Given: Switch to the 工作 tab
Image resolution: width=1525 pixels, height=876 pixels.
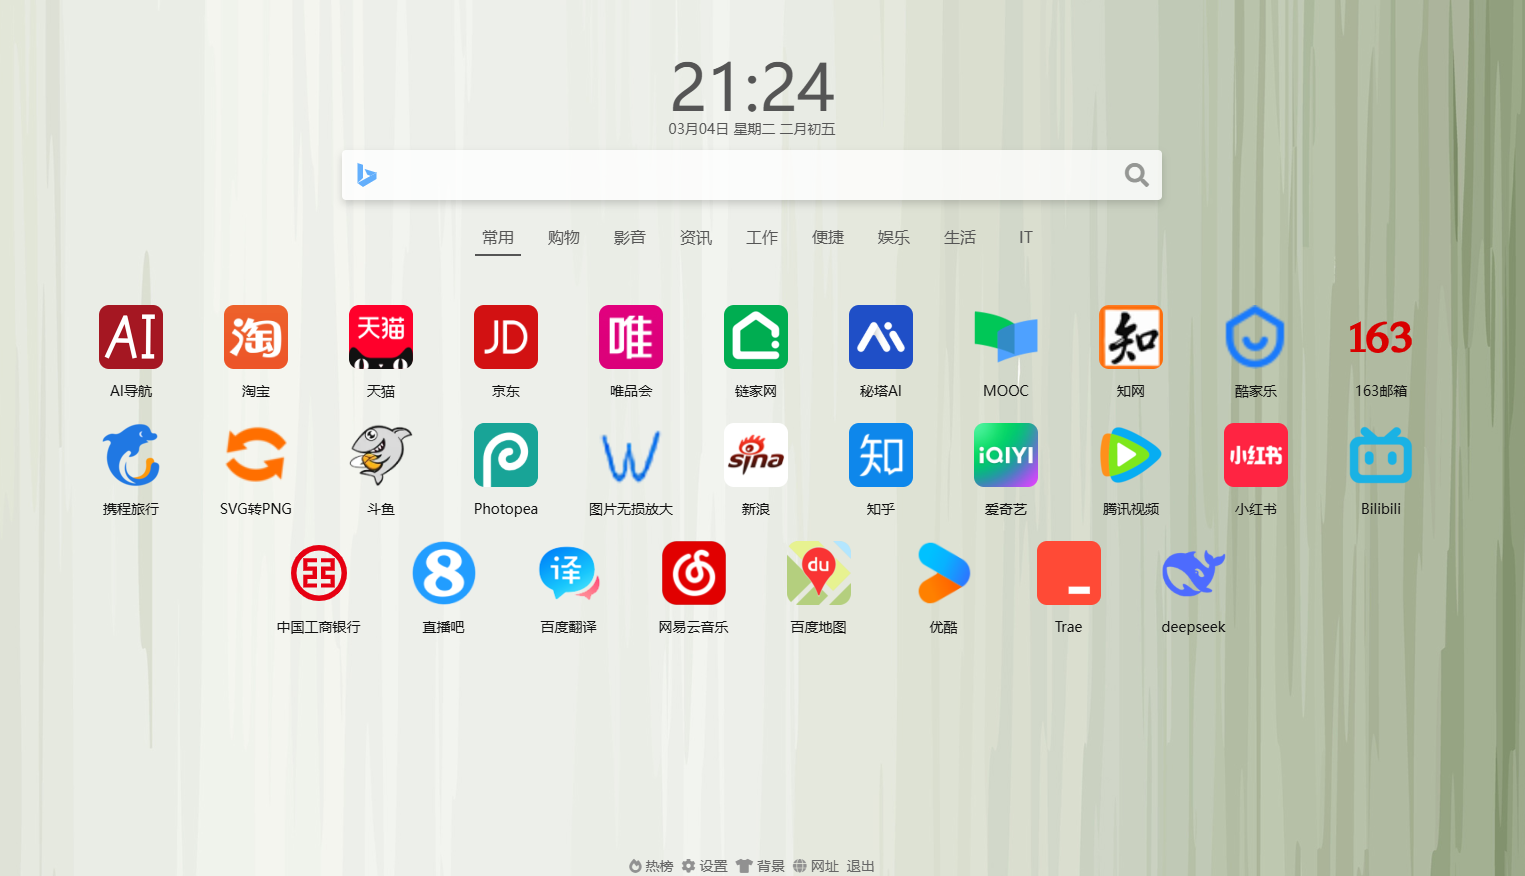Looking at the screenshot, I should (762, 238).
